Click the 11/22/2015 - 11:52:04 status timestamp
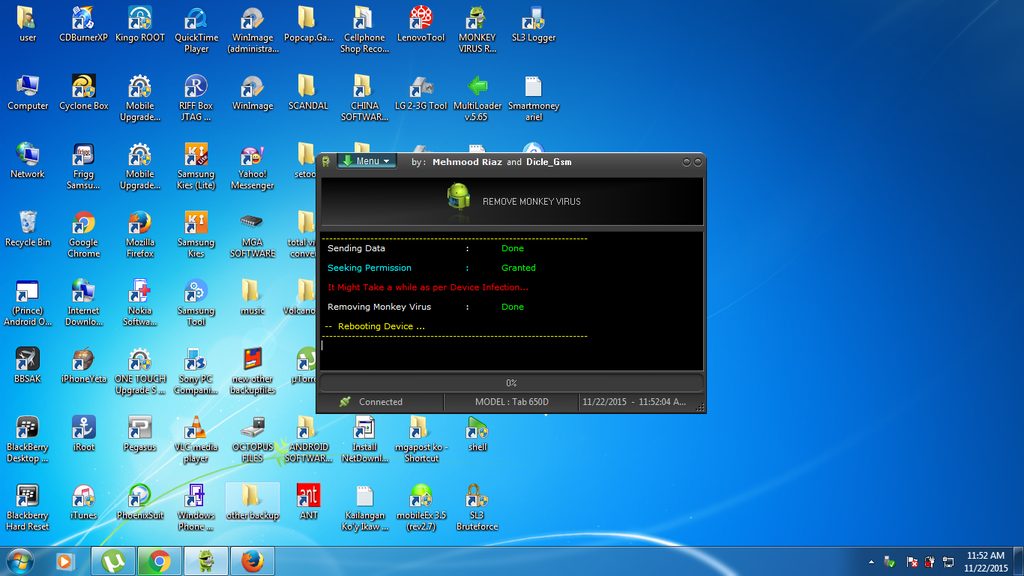 coord(634,402)
